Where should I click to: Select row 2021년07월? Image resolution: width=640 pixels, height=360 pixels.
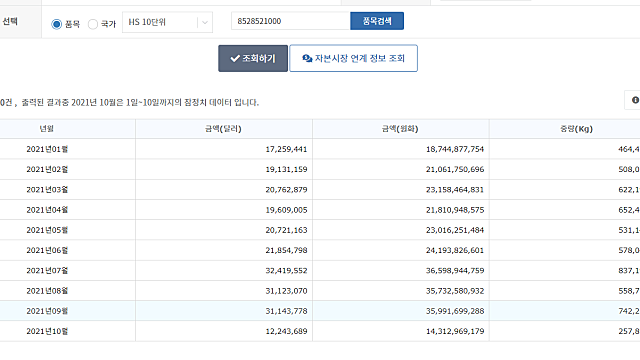320,270
